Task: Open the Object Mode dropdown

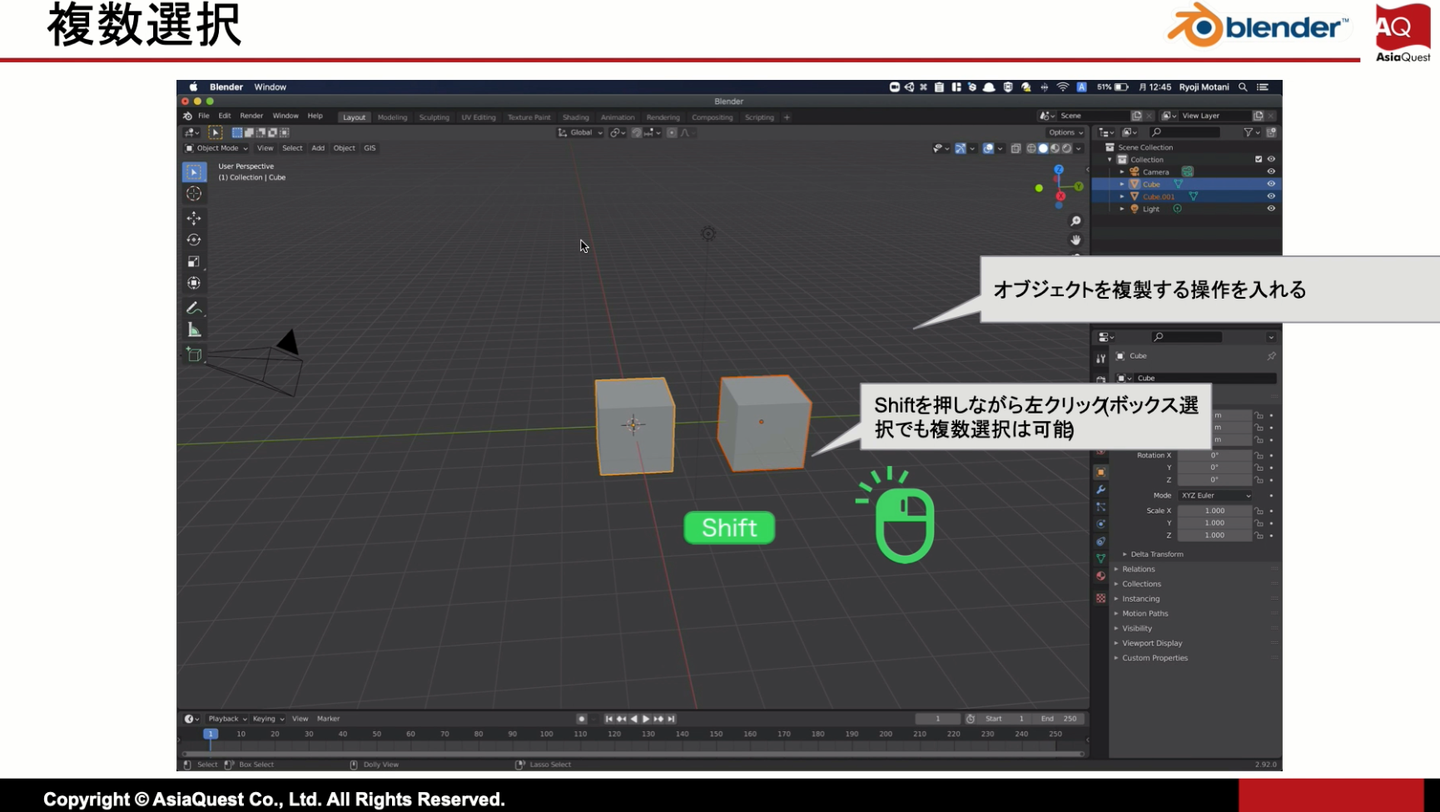Action: click(x=216, y=148)
